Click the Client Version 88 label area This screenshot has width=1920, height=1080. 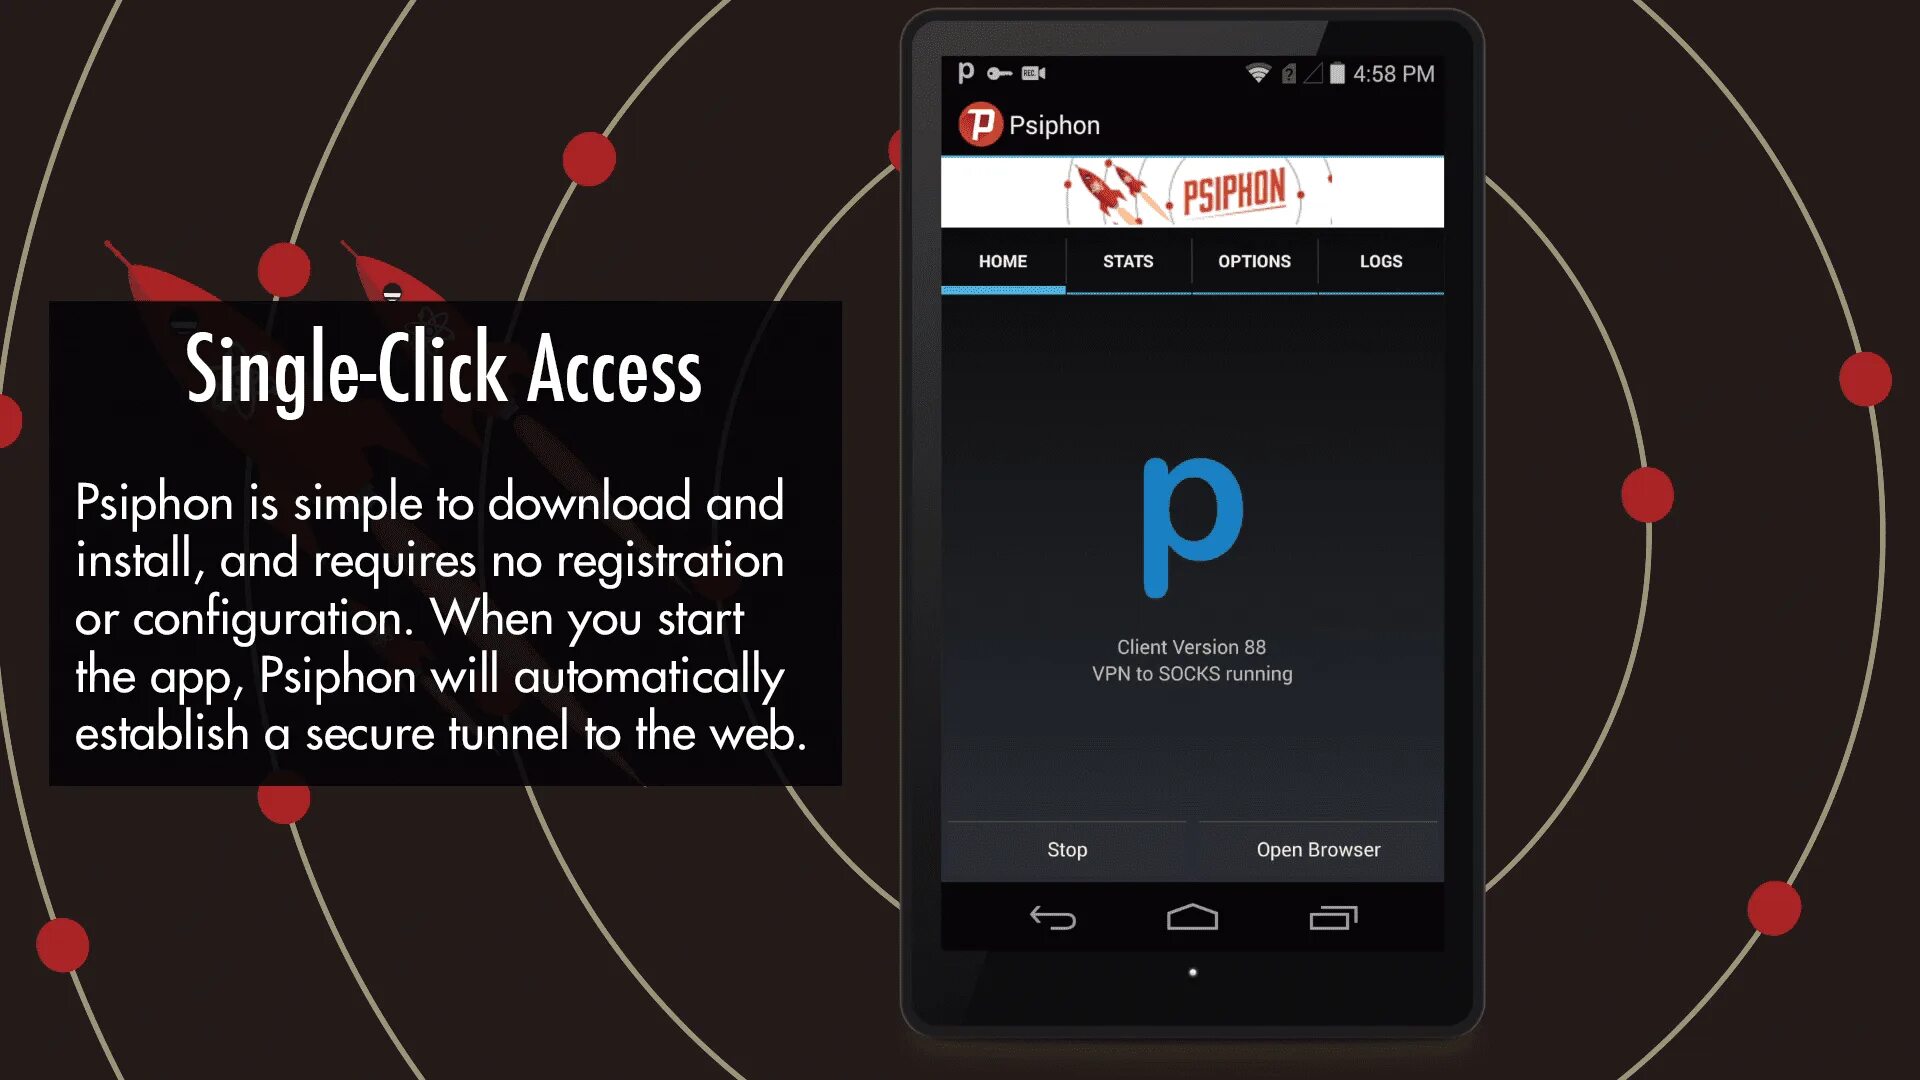tap(1192, 646)
